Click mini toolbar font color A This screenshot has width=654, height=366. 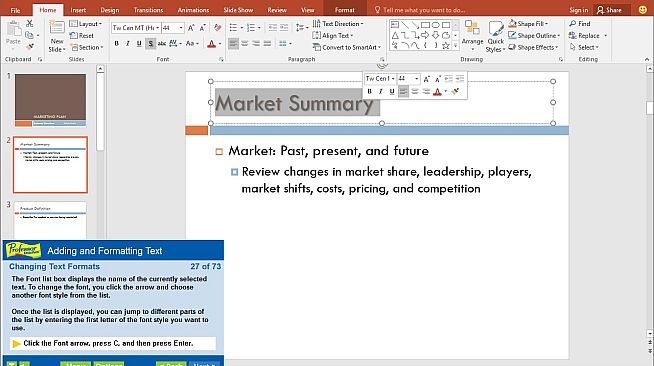click(x=437, y=91)
